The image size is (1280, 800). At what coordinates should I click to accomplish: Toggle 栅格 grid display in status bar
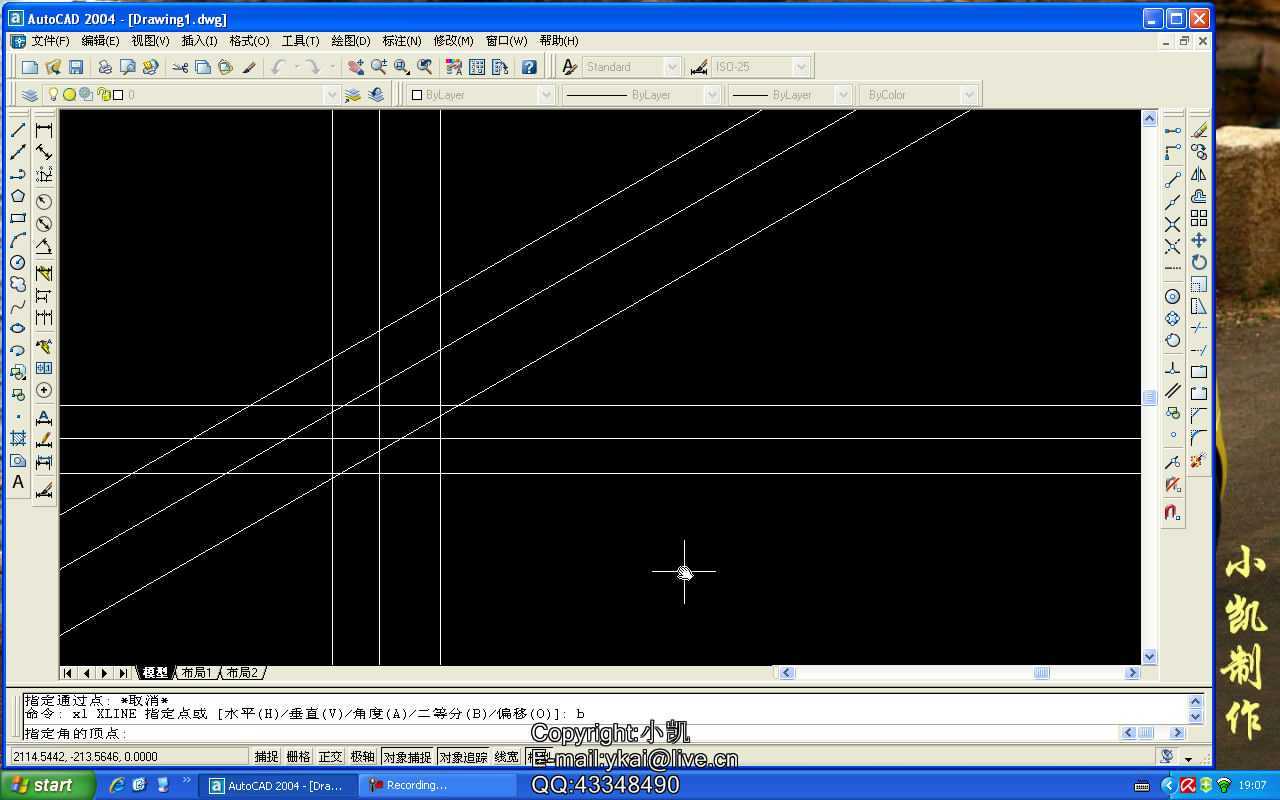(x=298, y=757)
